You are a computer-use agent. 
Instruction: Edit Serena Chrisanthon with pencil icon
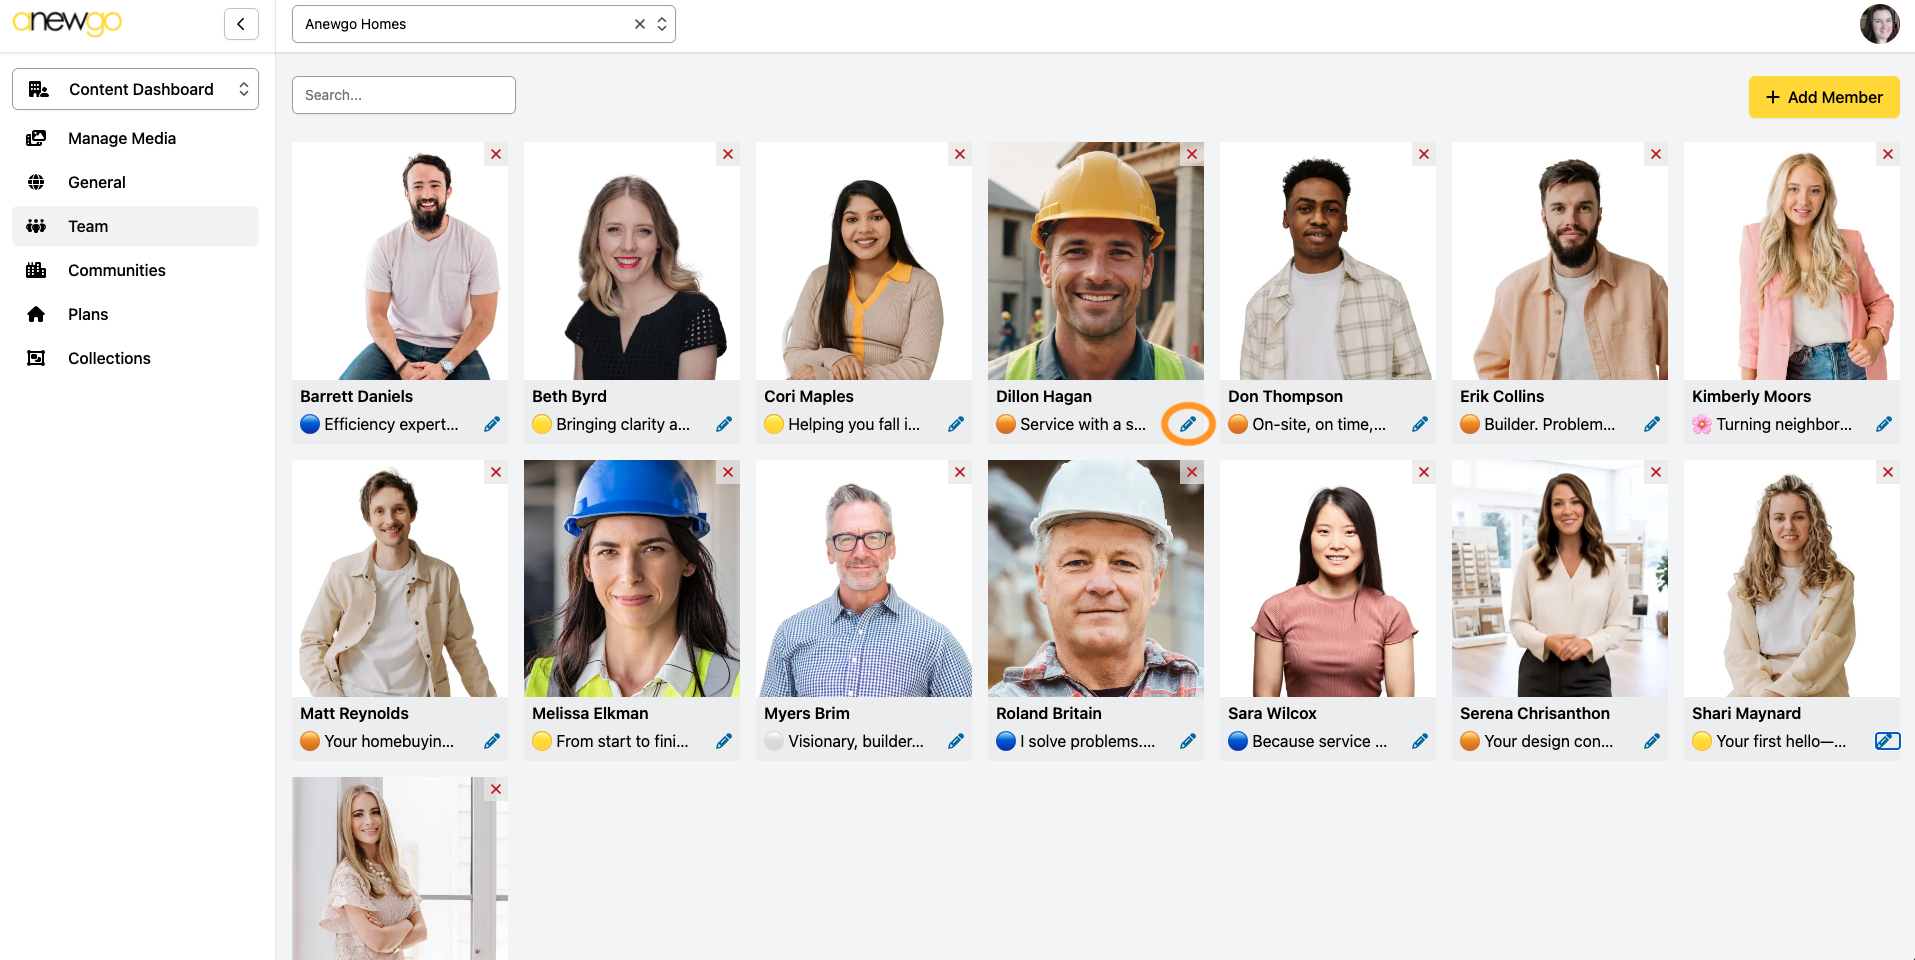(1652, 741)
